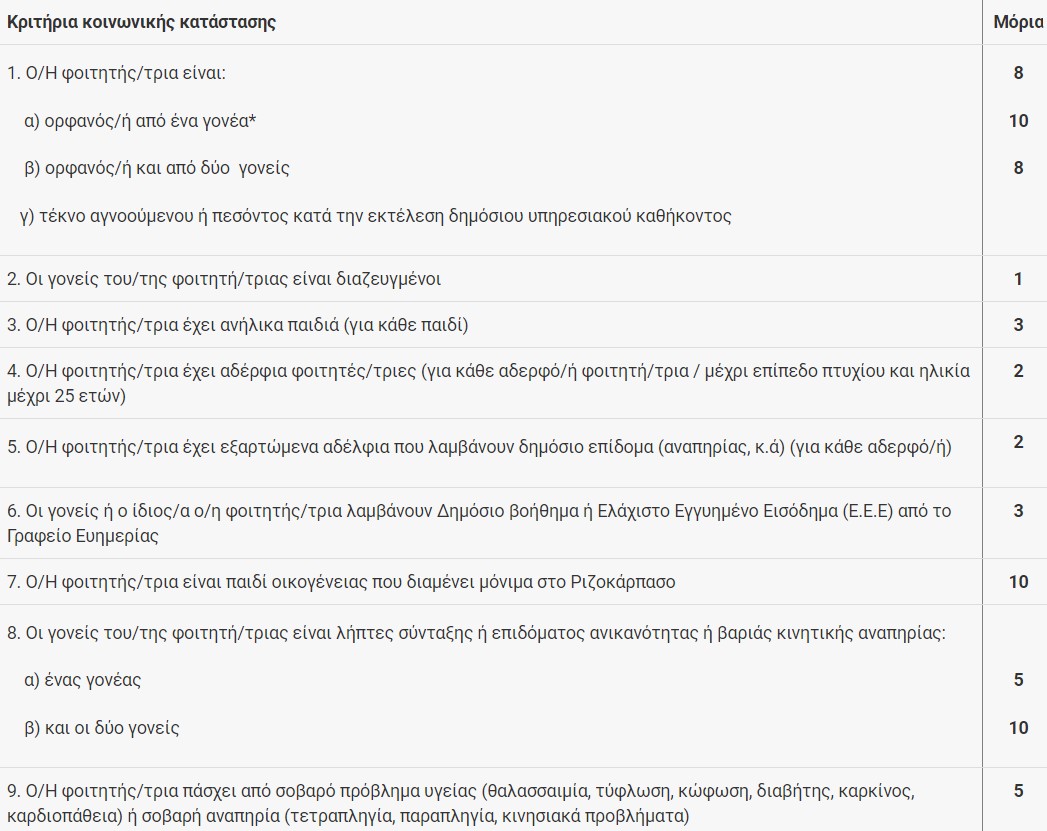The width and height of the screenshot is (1047, 831).
Task: Click the points value for the Ριζοκάρπασο row
Action: (x=1018, y=581)
